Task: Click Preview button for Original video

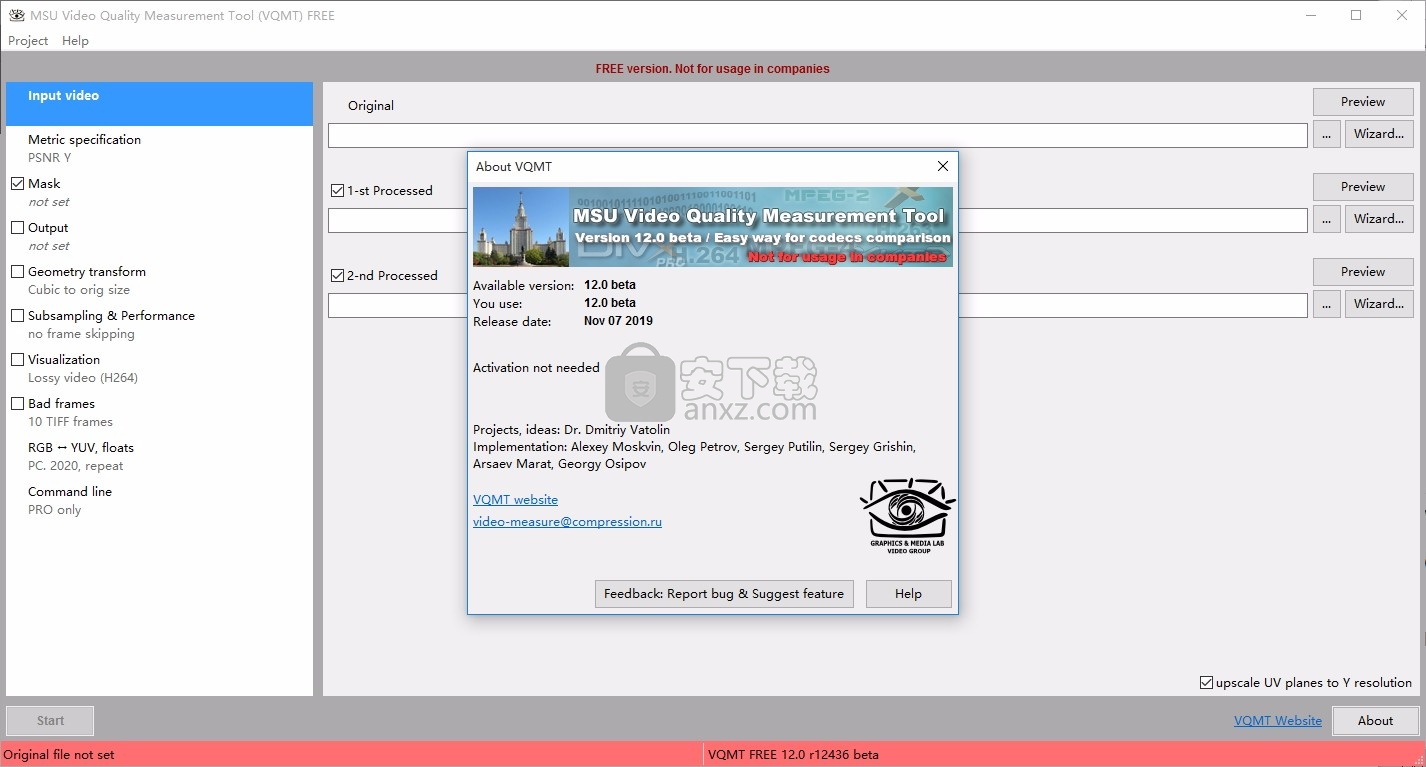Action: (x=1363, y=102)
